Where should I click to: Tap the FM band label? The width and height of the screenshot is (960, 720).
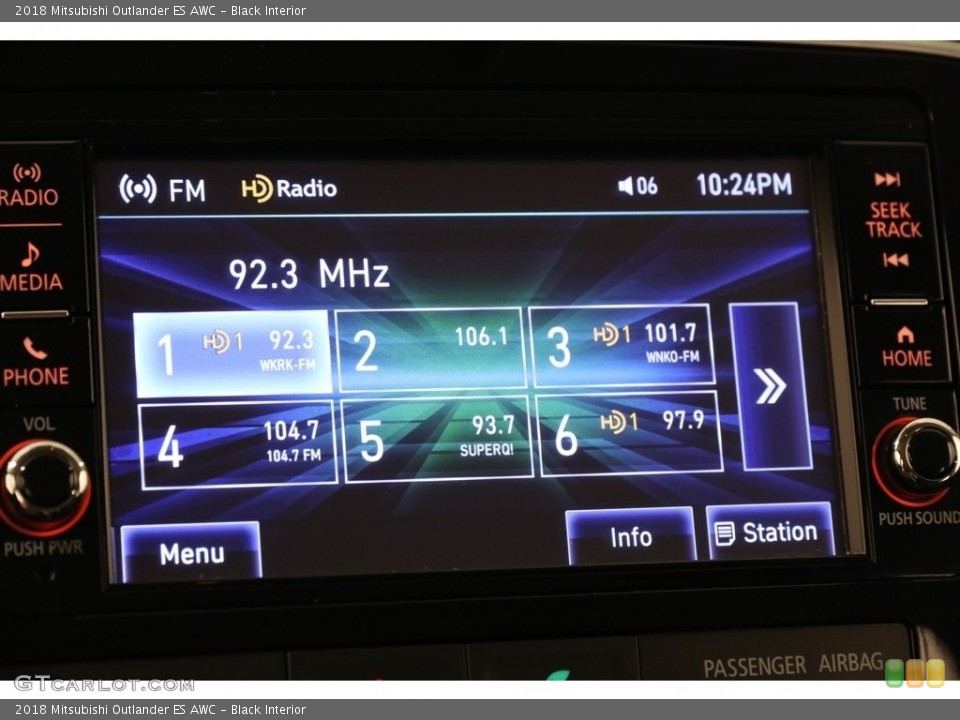tap(187, 190)
